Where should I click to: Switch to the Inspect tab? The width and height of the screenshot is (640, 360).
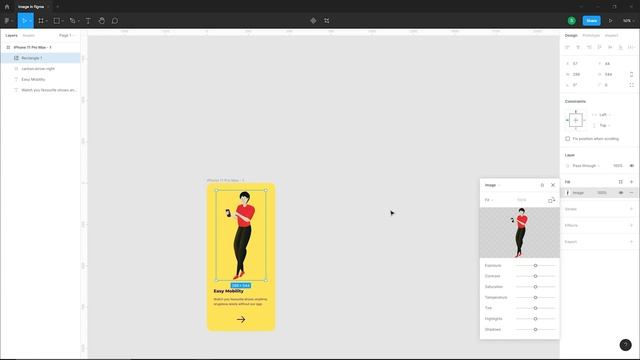[611, 36]
